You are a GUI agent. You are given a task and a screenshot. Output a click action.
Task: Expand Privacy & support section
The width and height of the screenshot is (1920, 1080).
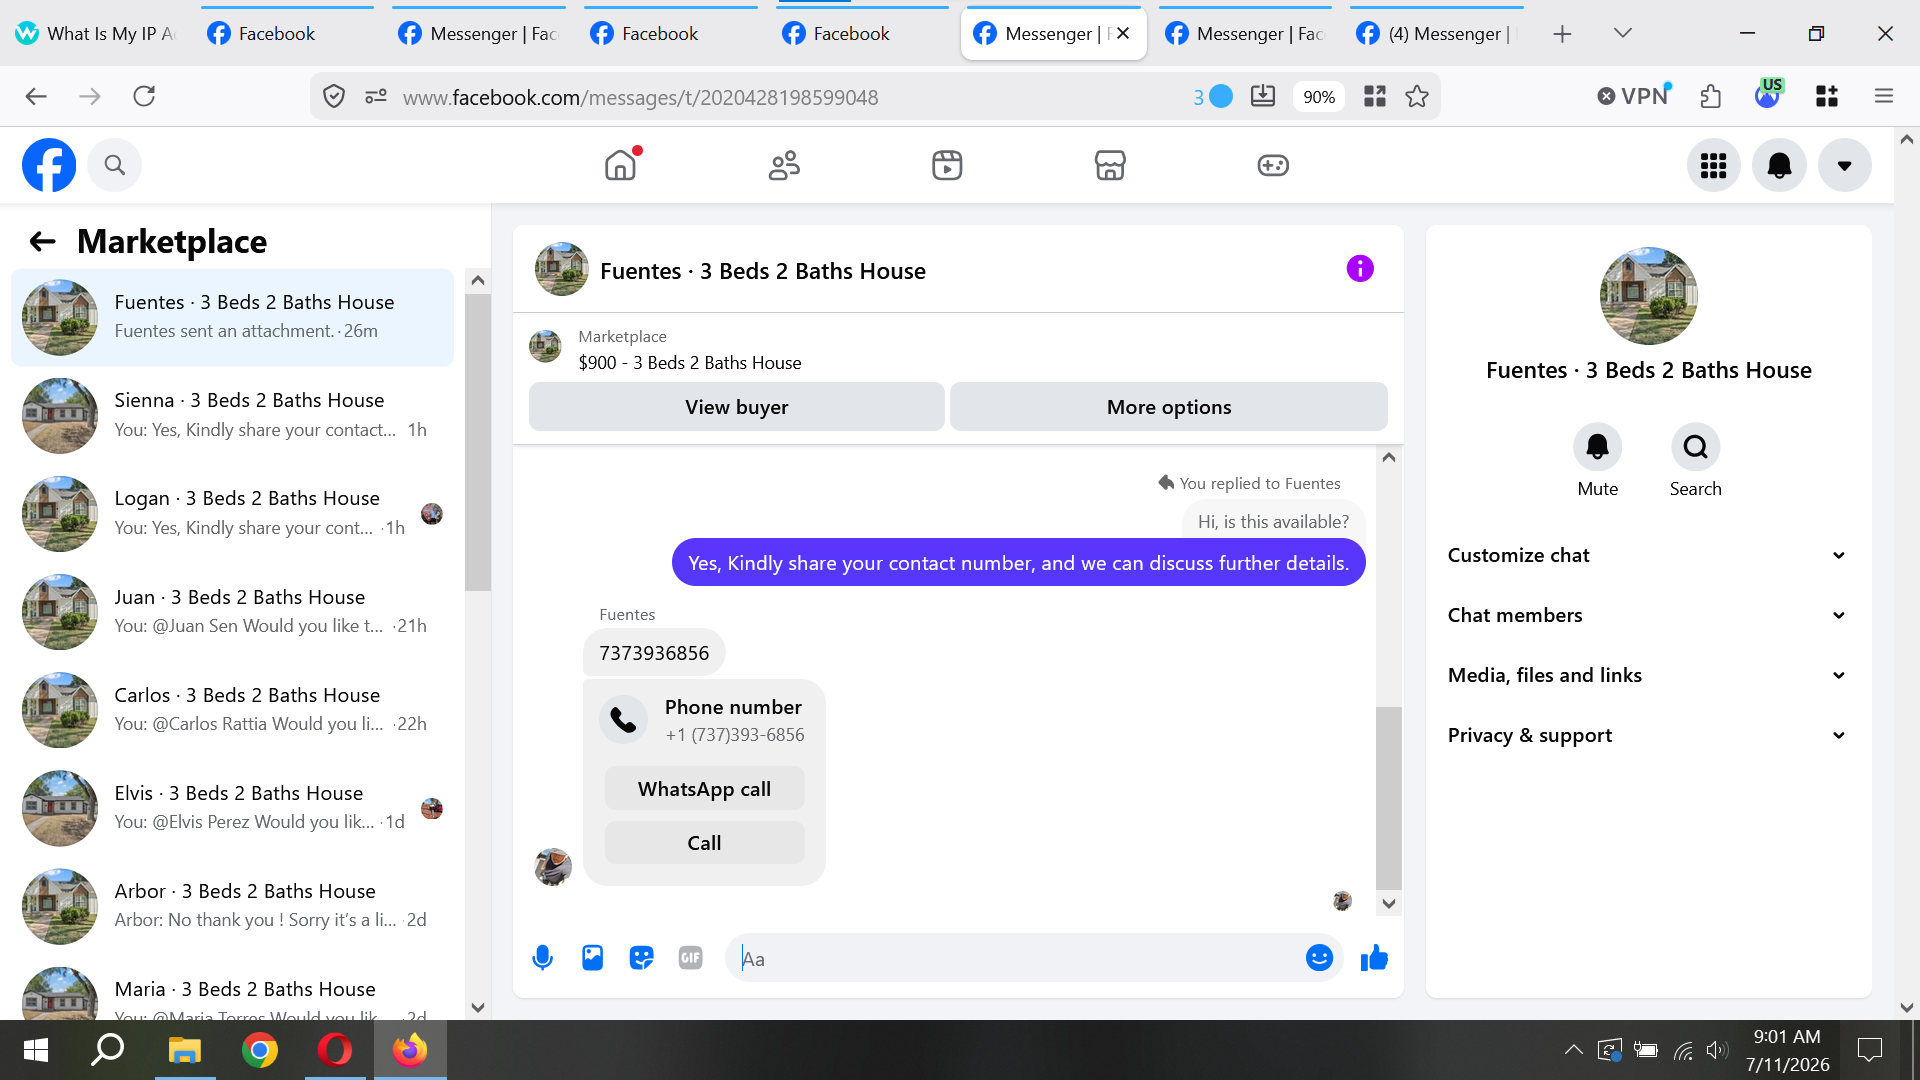1648,735
